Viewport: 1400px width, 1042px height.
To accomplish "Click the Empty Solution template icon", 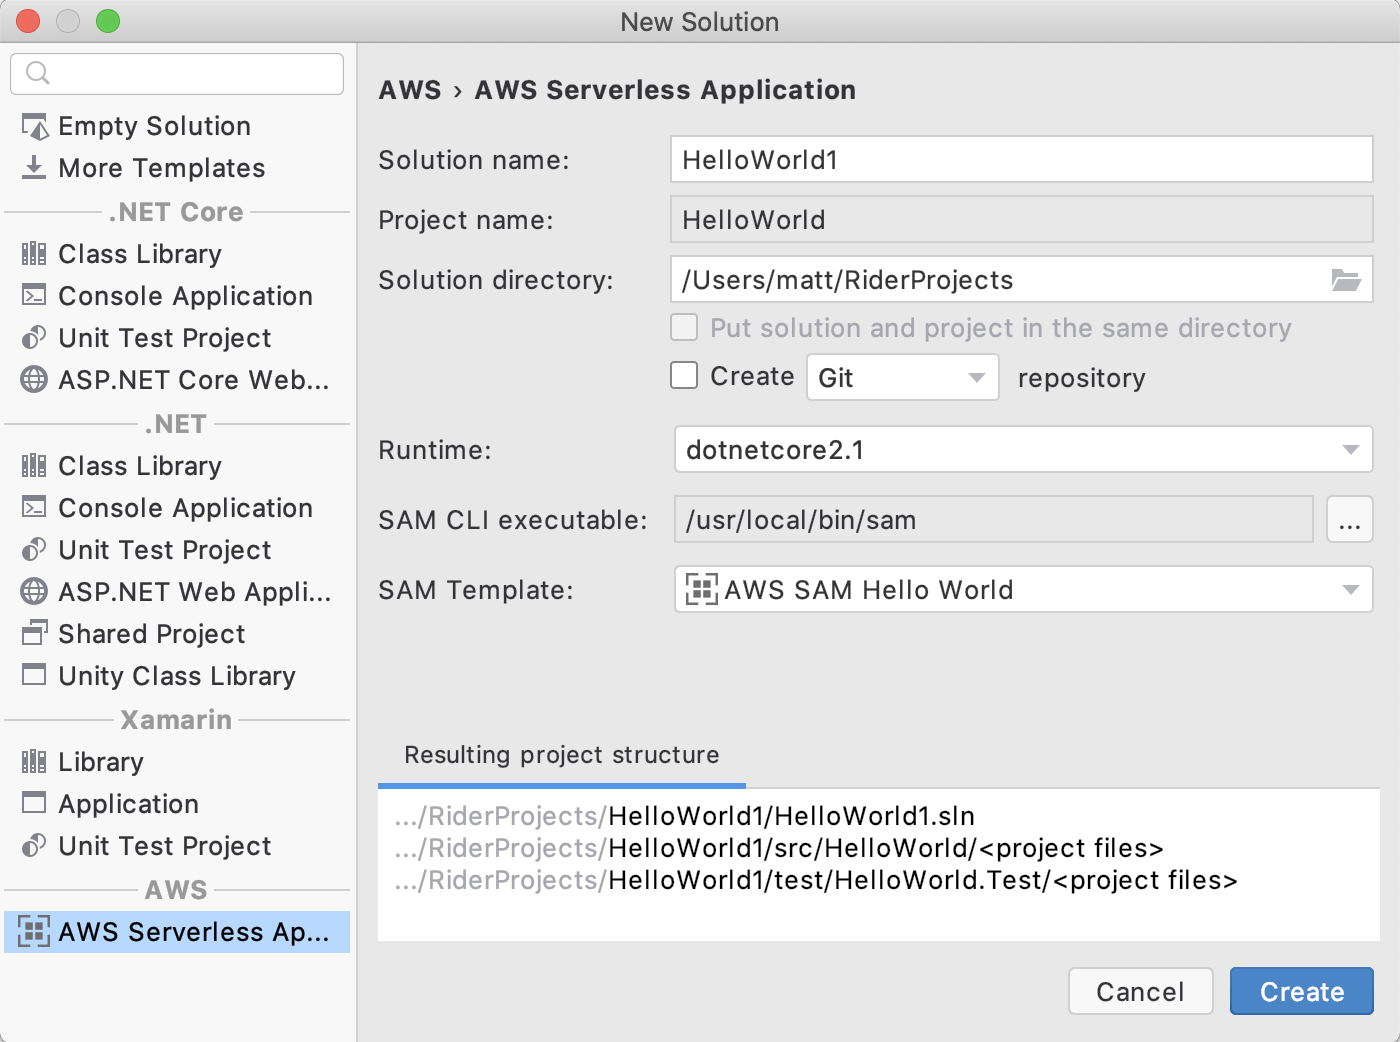I will click(34, 127).
